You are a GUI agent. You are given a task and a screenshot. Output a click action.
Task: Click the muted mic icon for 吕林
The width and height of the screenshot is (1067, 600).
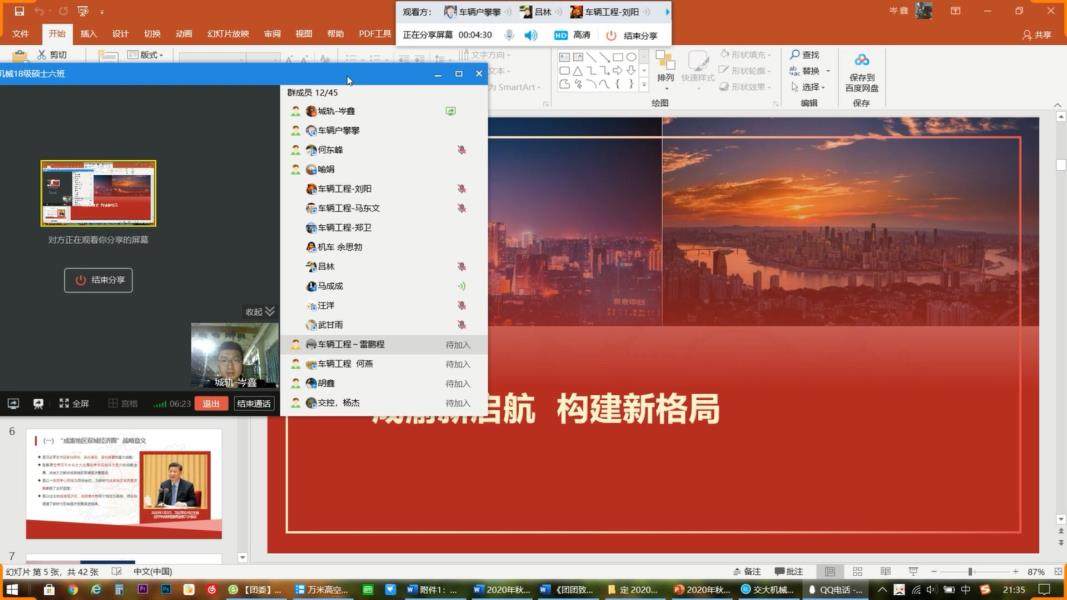click(x=461, y=267)
